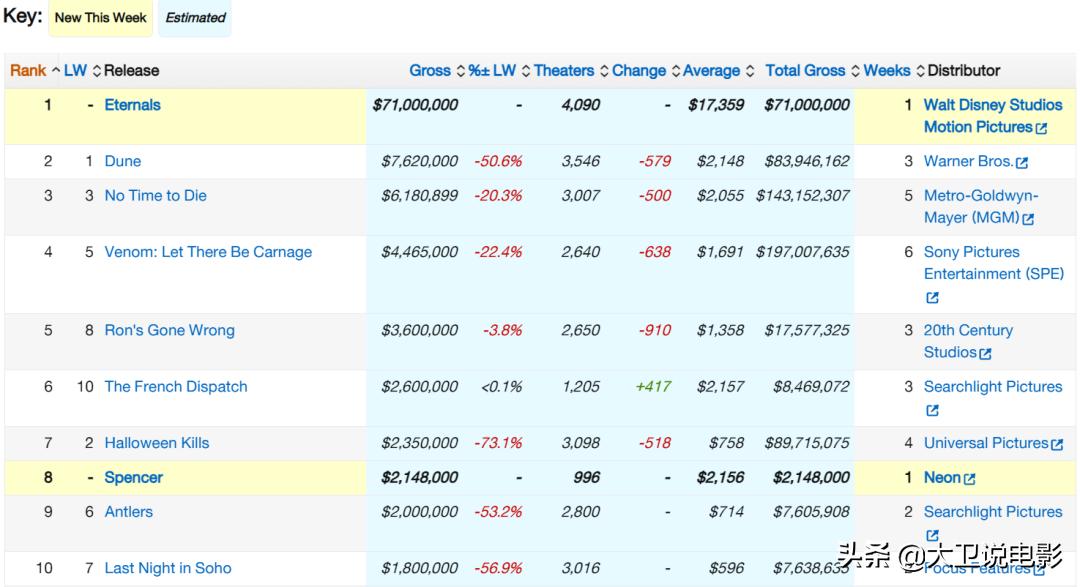Click the Estimated key label
This screenshot has width=1080, height=587.
[195, 18]
